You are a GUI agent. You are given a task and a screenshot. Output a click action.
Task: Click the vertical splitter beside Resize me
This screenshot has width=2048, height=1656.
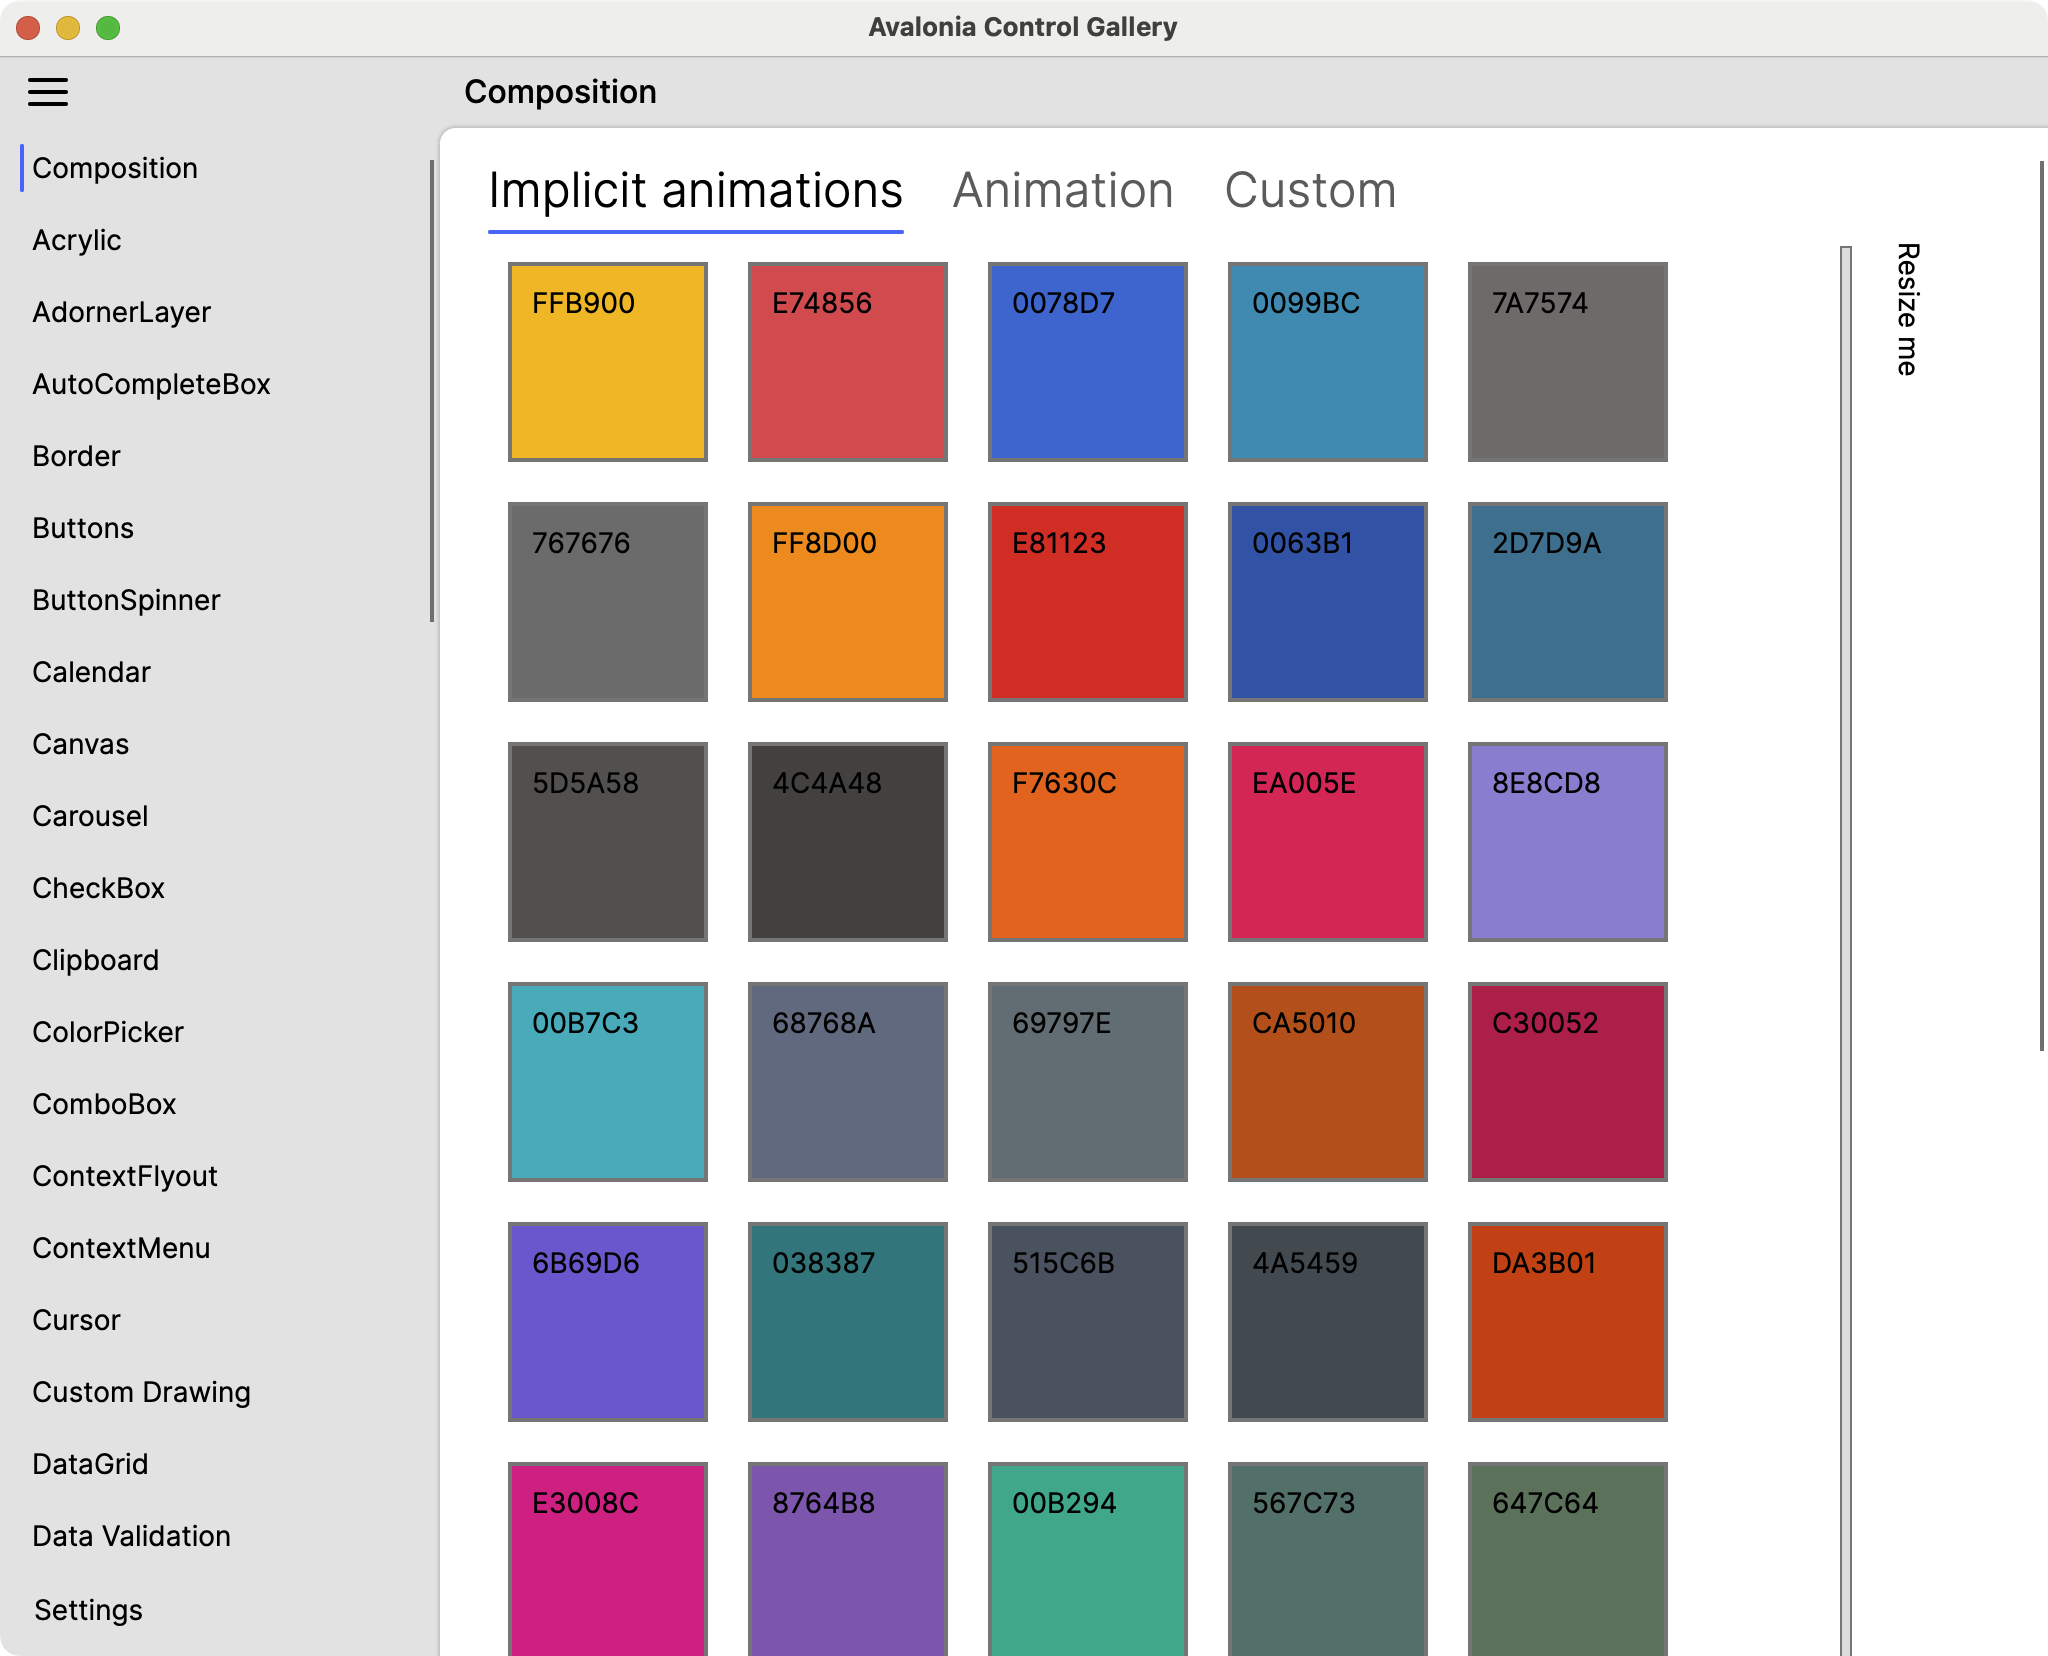pos(1846,950)
